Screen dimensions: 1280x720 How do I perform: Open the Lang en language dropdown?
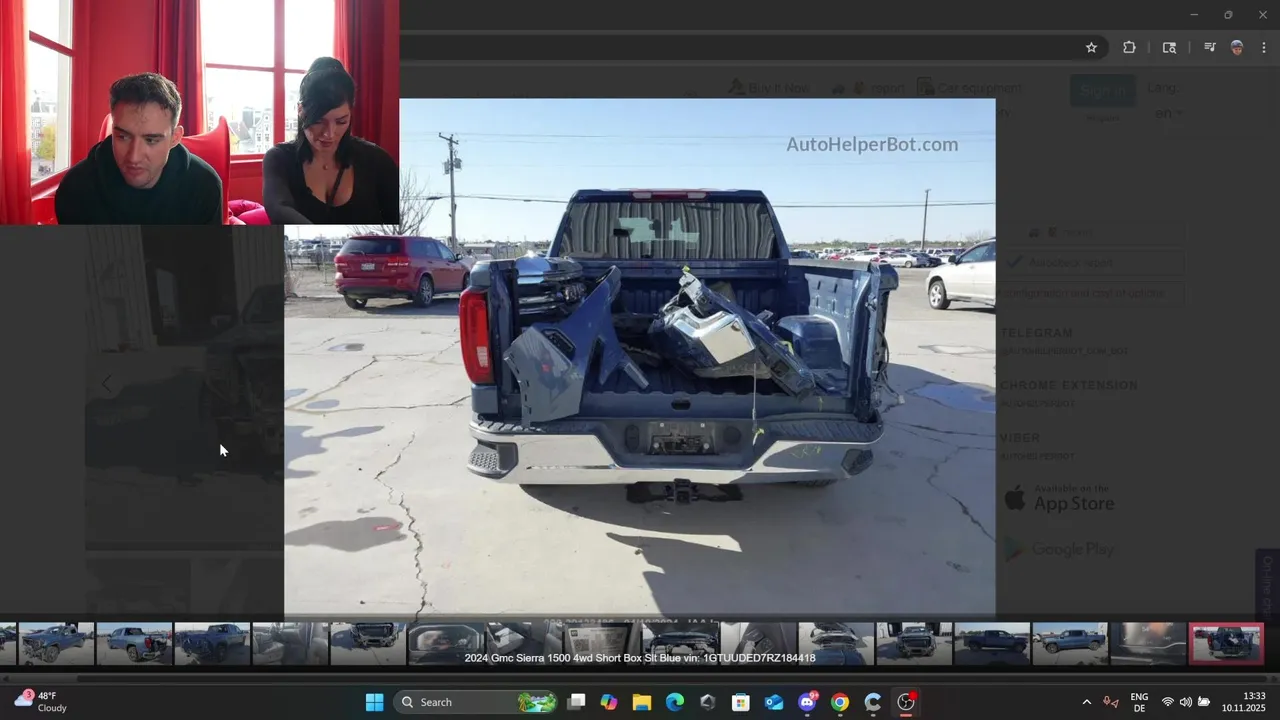(x=1168, y=113)
